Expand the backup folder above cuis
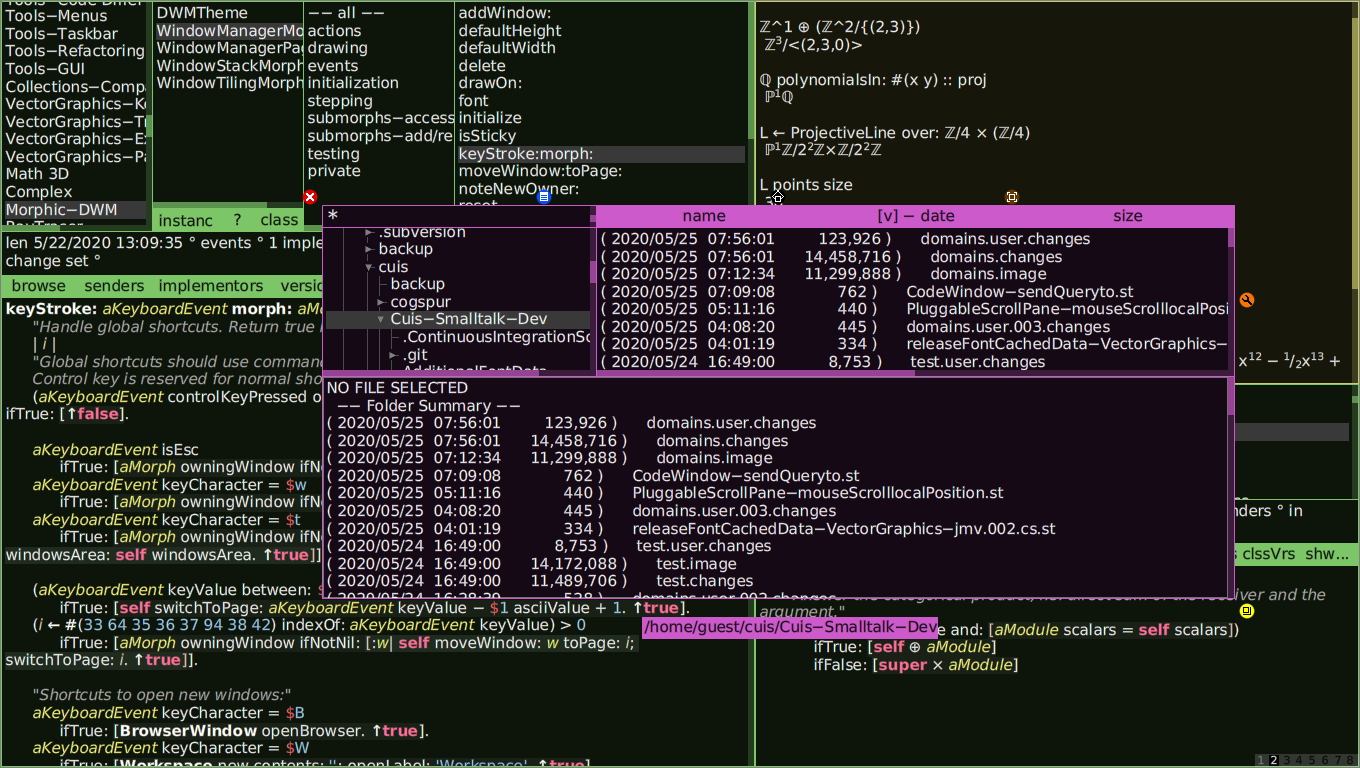Viewport: 1360px width, 768px height. click(370, 249)
